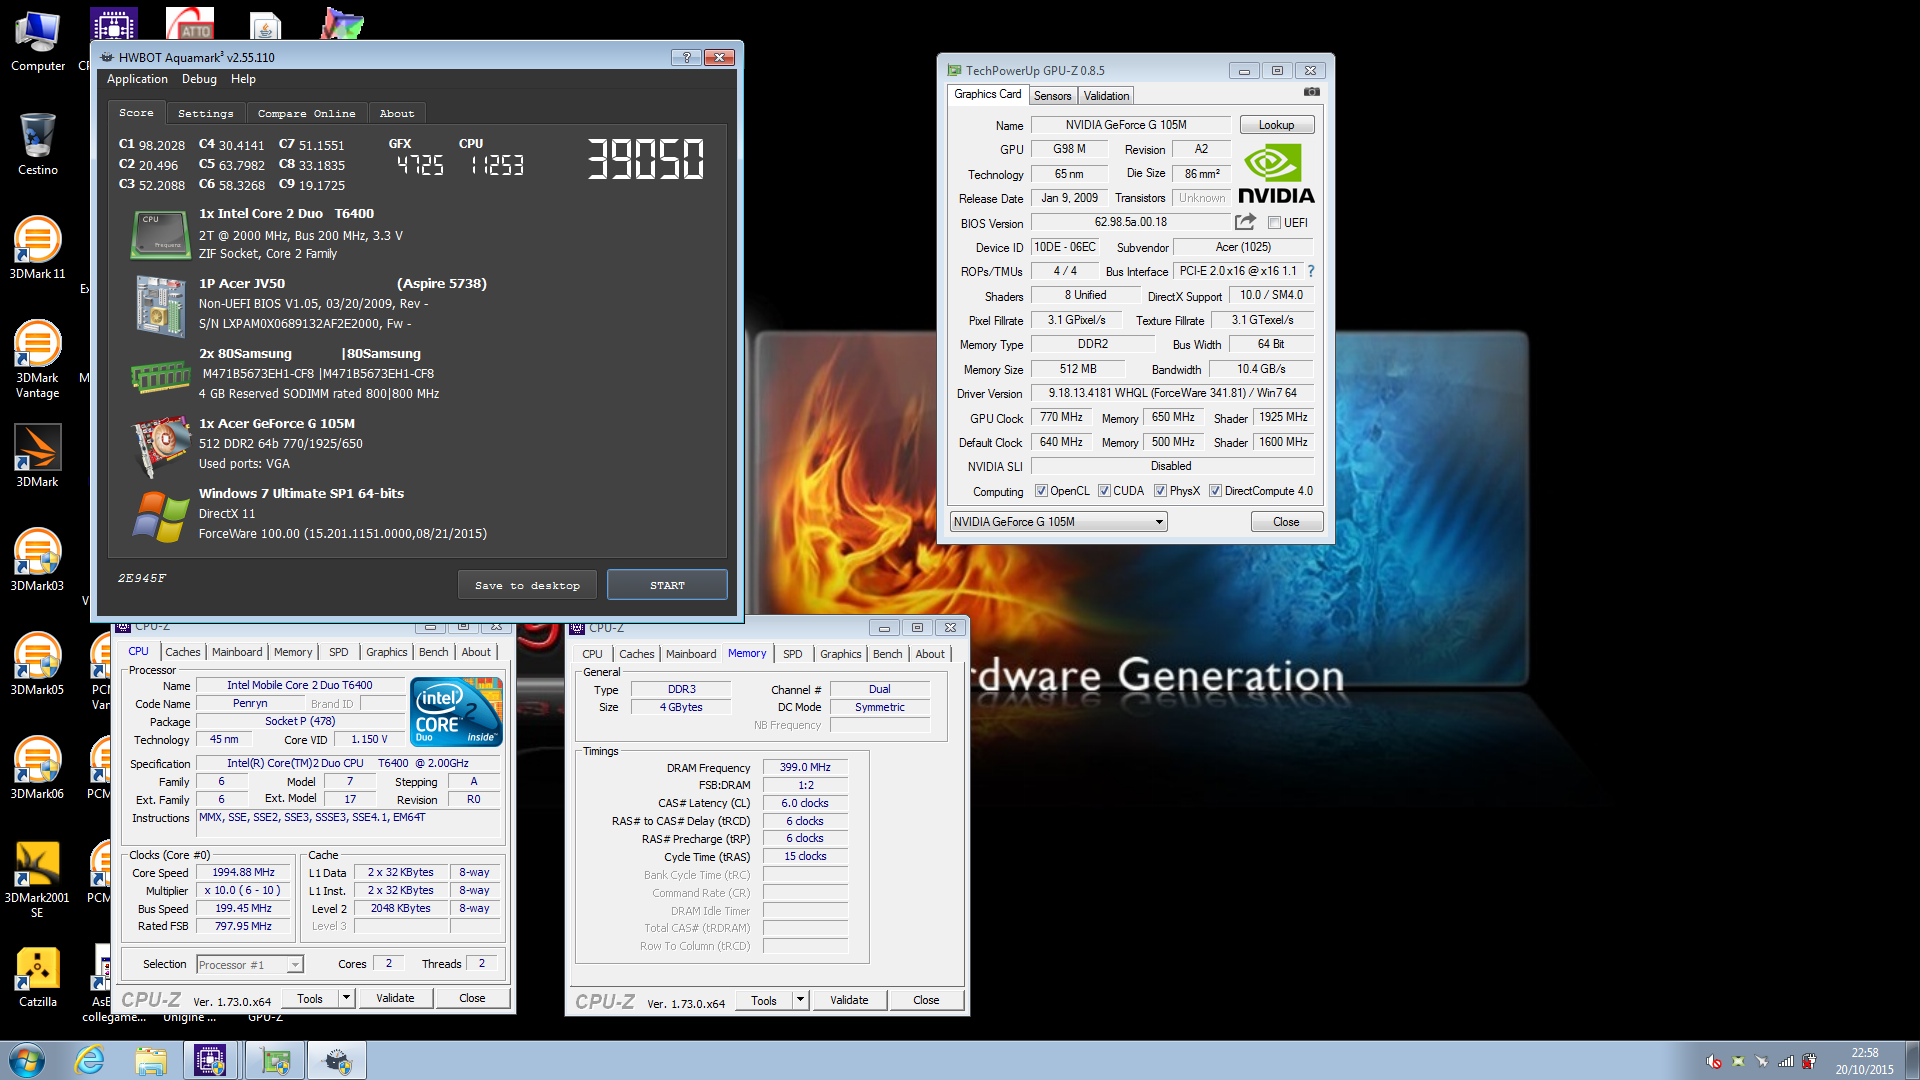Open the Debug menu in Aquamark
The width and height of the screenshot is (1920, 1080).
tap(199, 79)
